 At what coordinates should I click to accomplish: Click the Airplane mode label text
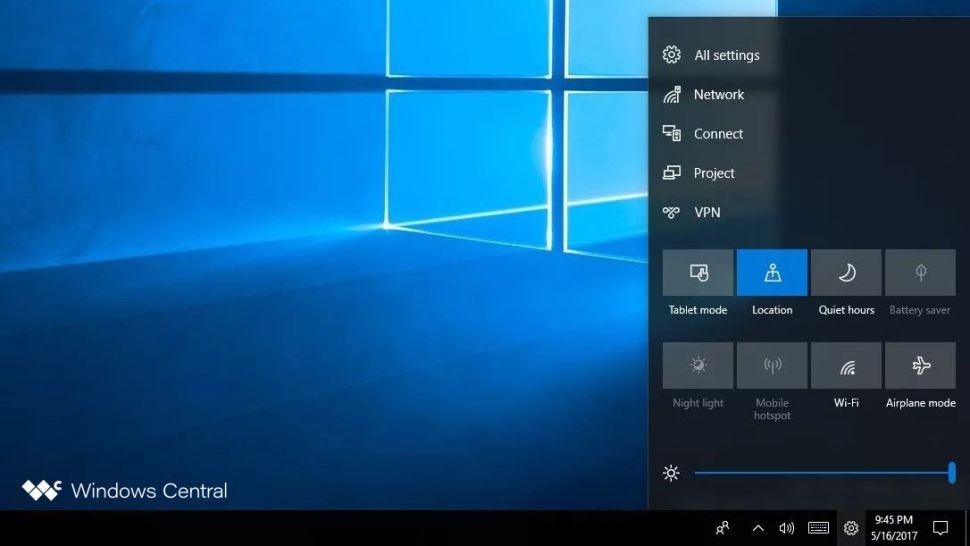click(x=921, y=403)
